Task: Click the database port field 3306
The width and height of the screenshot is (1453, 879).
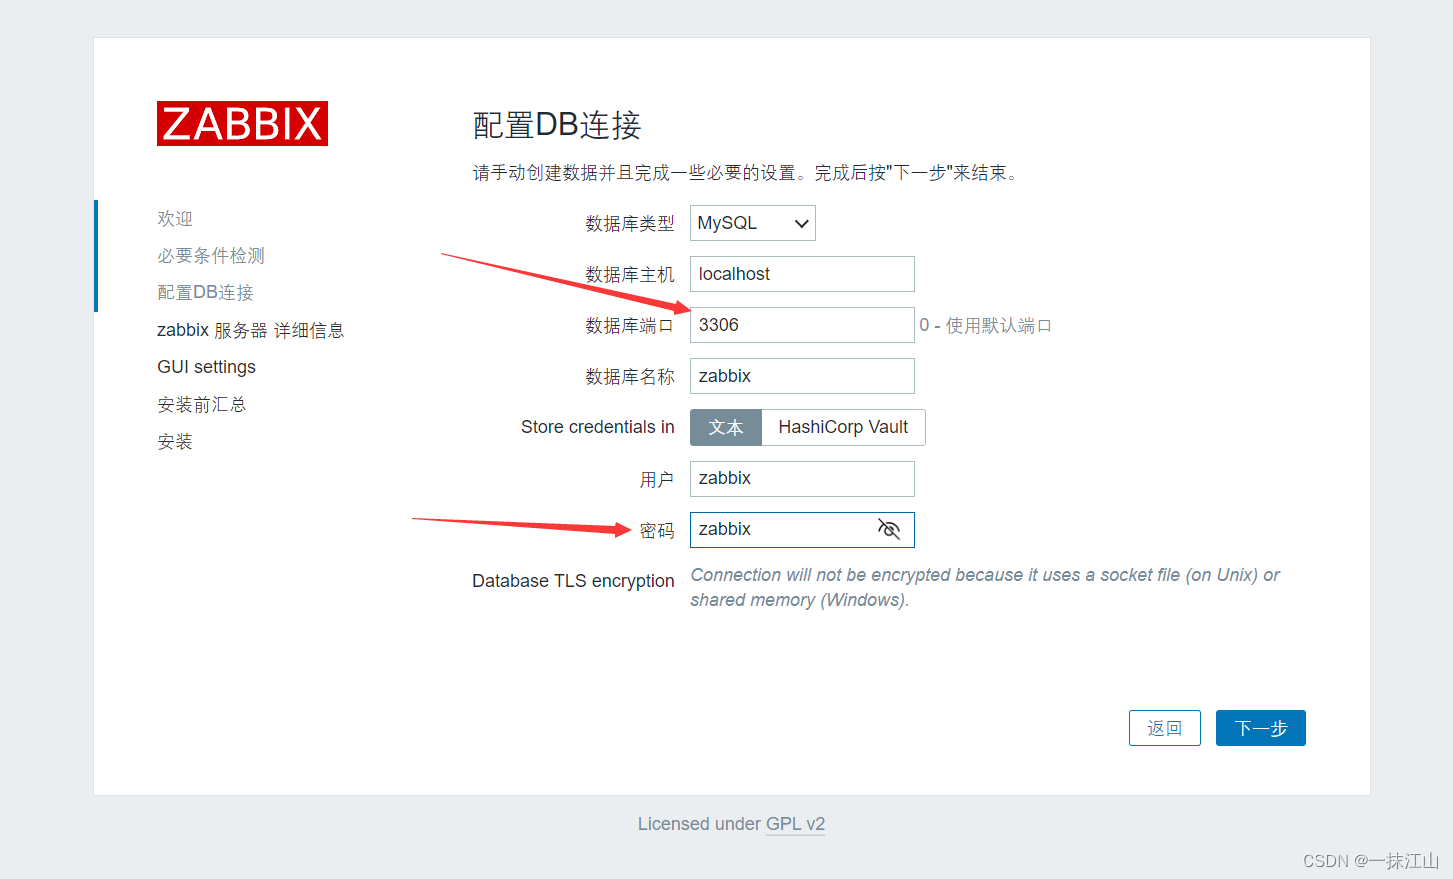Action: tap(802, 325)
